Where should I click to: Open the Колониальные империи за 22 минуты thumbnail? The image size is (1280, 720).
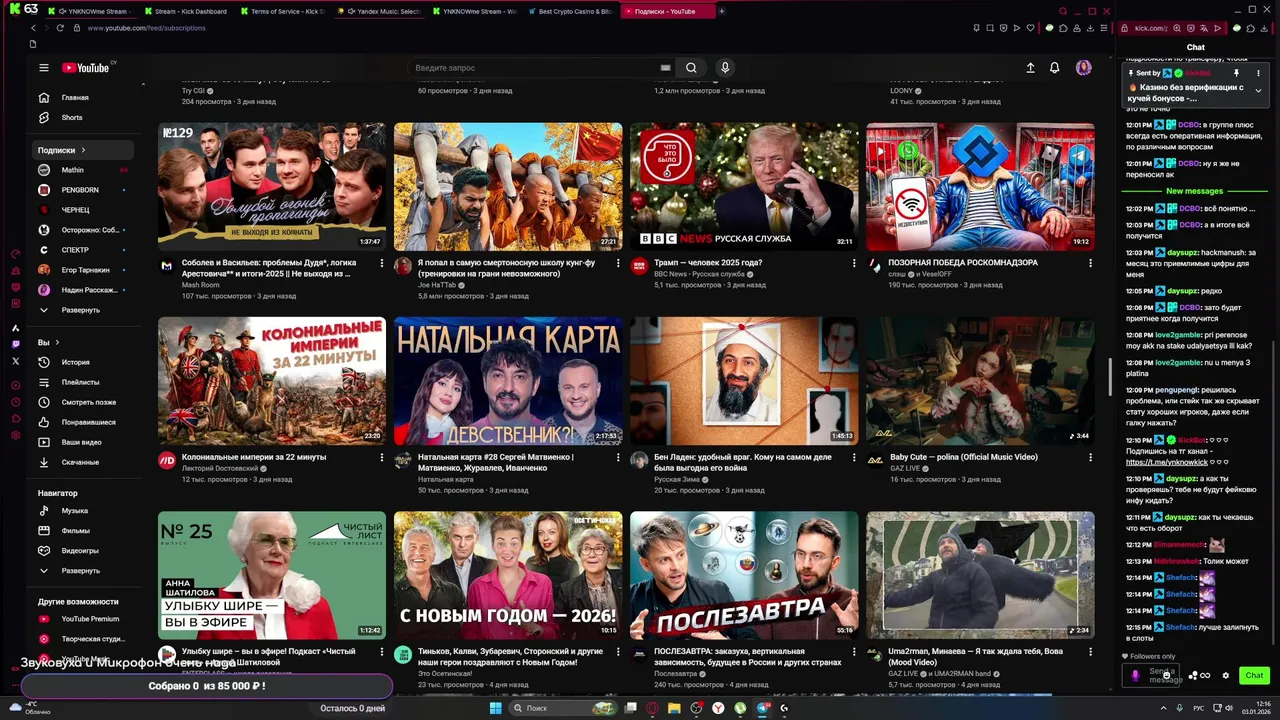pyautogui.click(x=272, y=381)
